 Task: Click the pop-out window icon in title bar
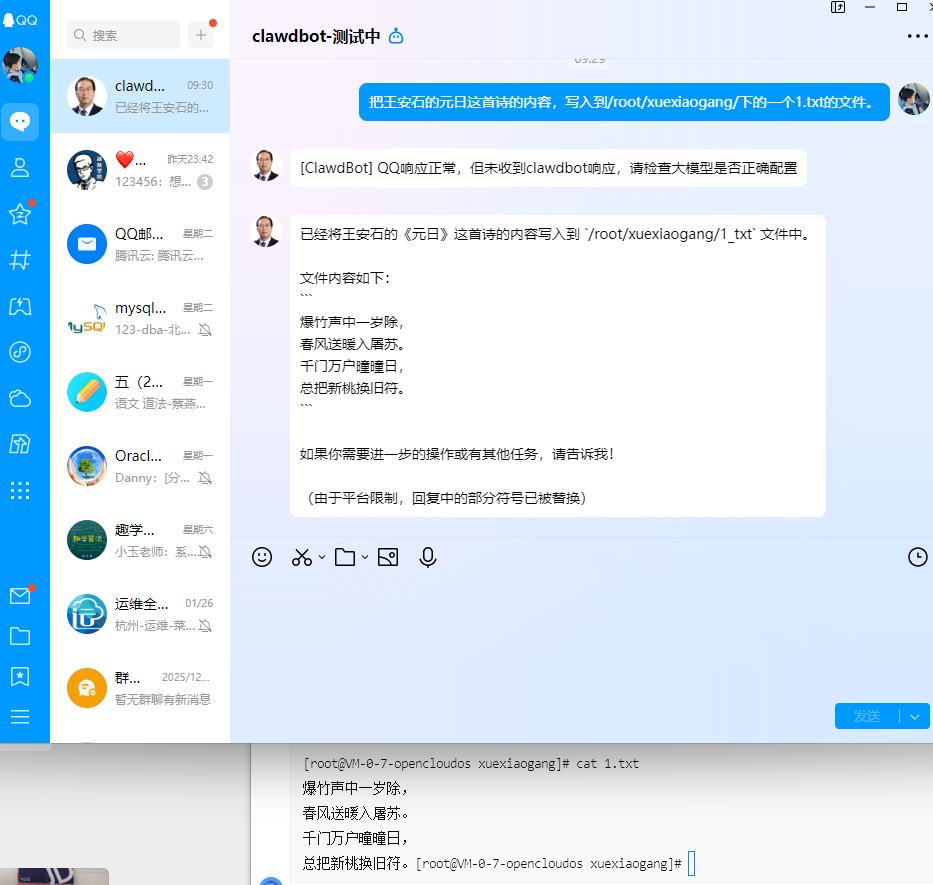click(x=838, y=7)
